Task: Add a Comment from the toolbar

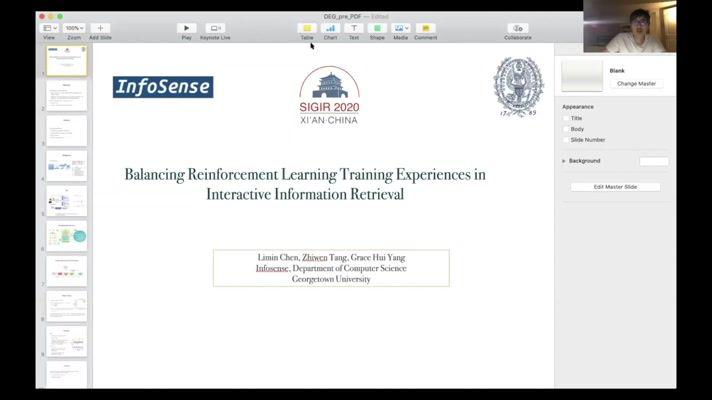Action: coord(425,28)
